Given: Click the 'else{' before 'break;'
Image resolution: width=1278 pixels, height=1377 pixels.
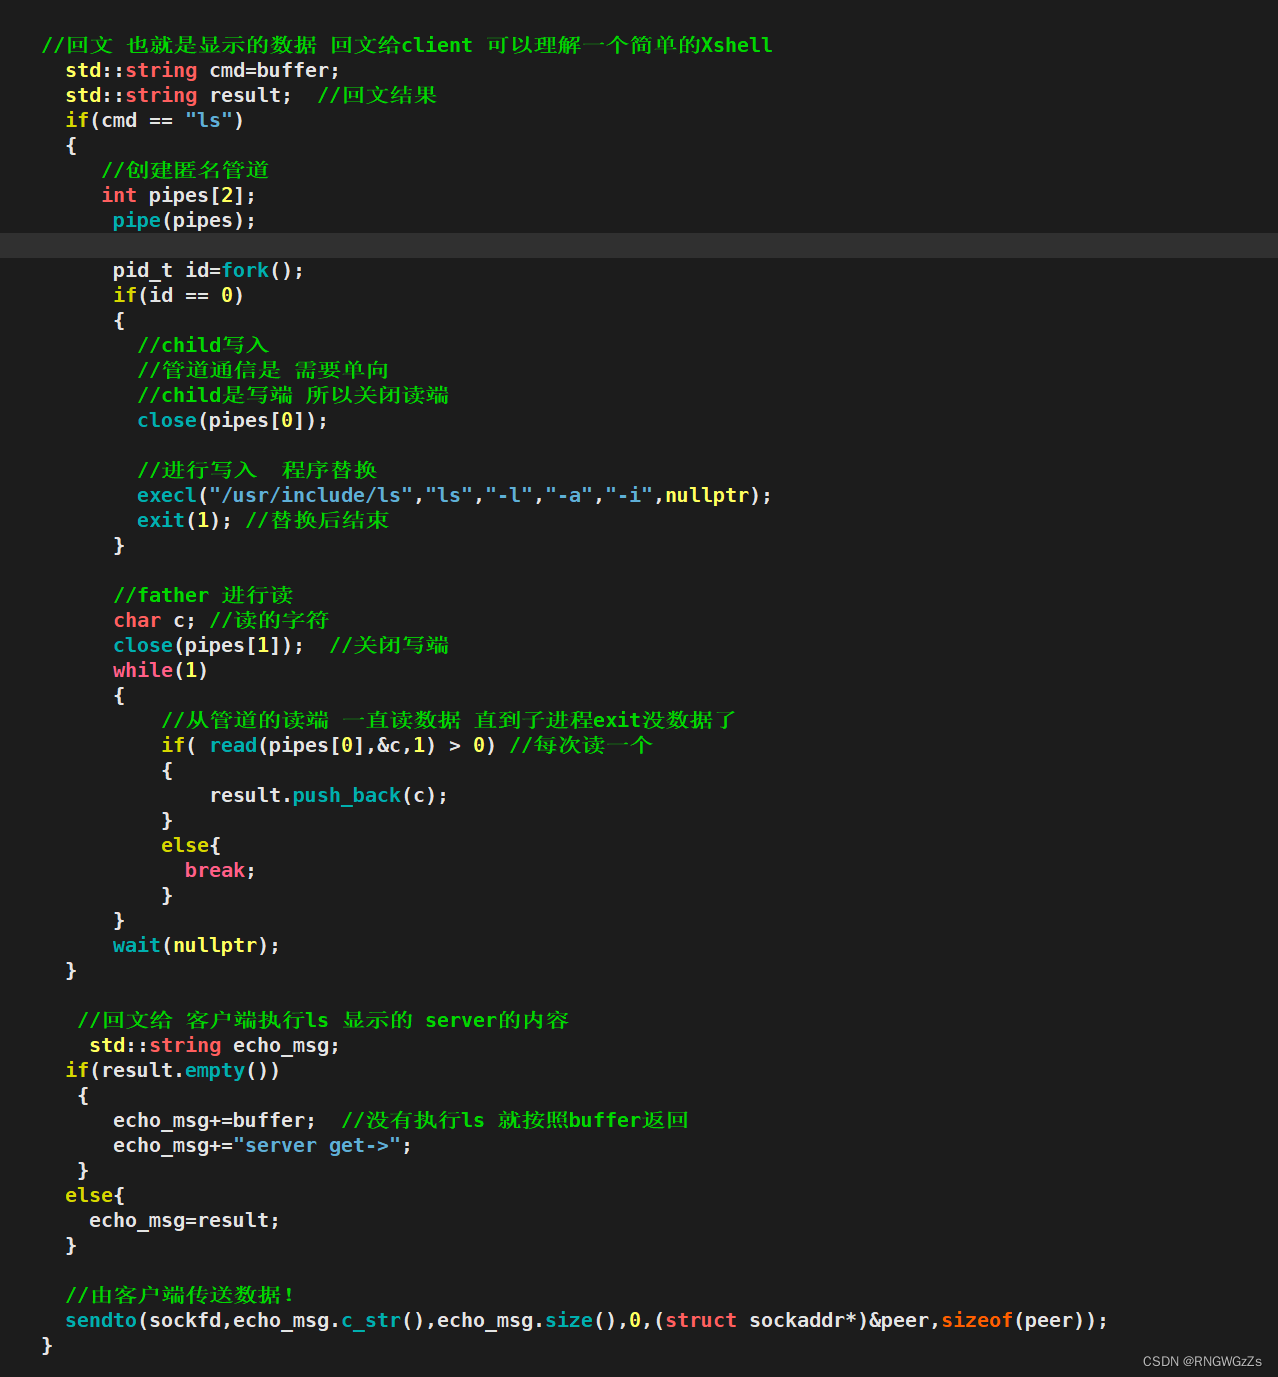Looking at the screenshot, I should (190, 845).
